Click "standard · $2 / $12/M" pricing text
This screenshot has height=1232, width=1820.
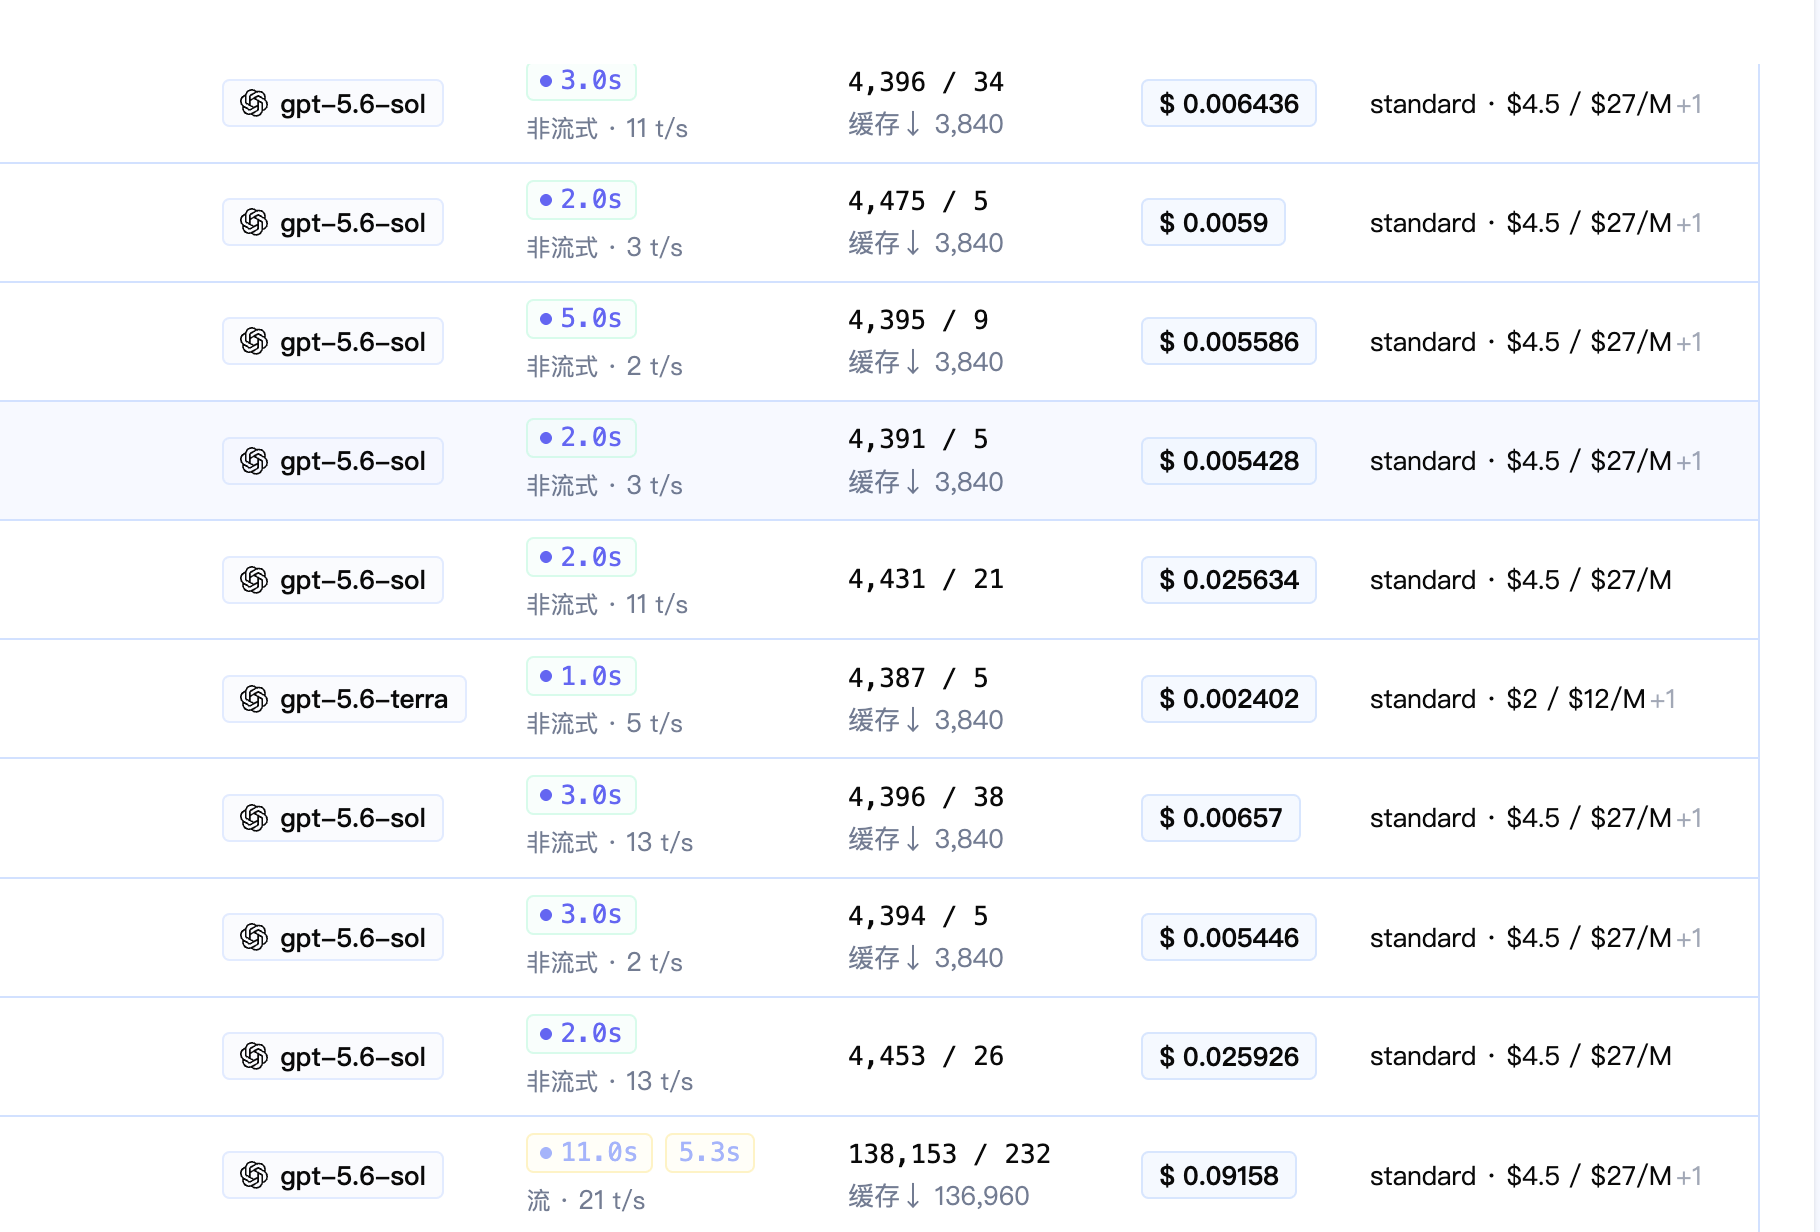pyautogui.click(x=1507, y=699)
